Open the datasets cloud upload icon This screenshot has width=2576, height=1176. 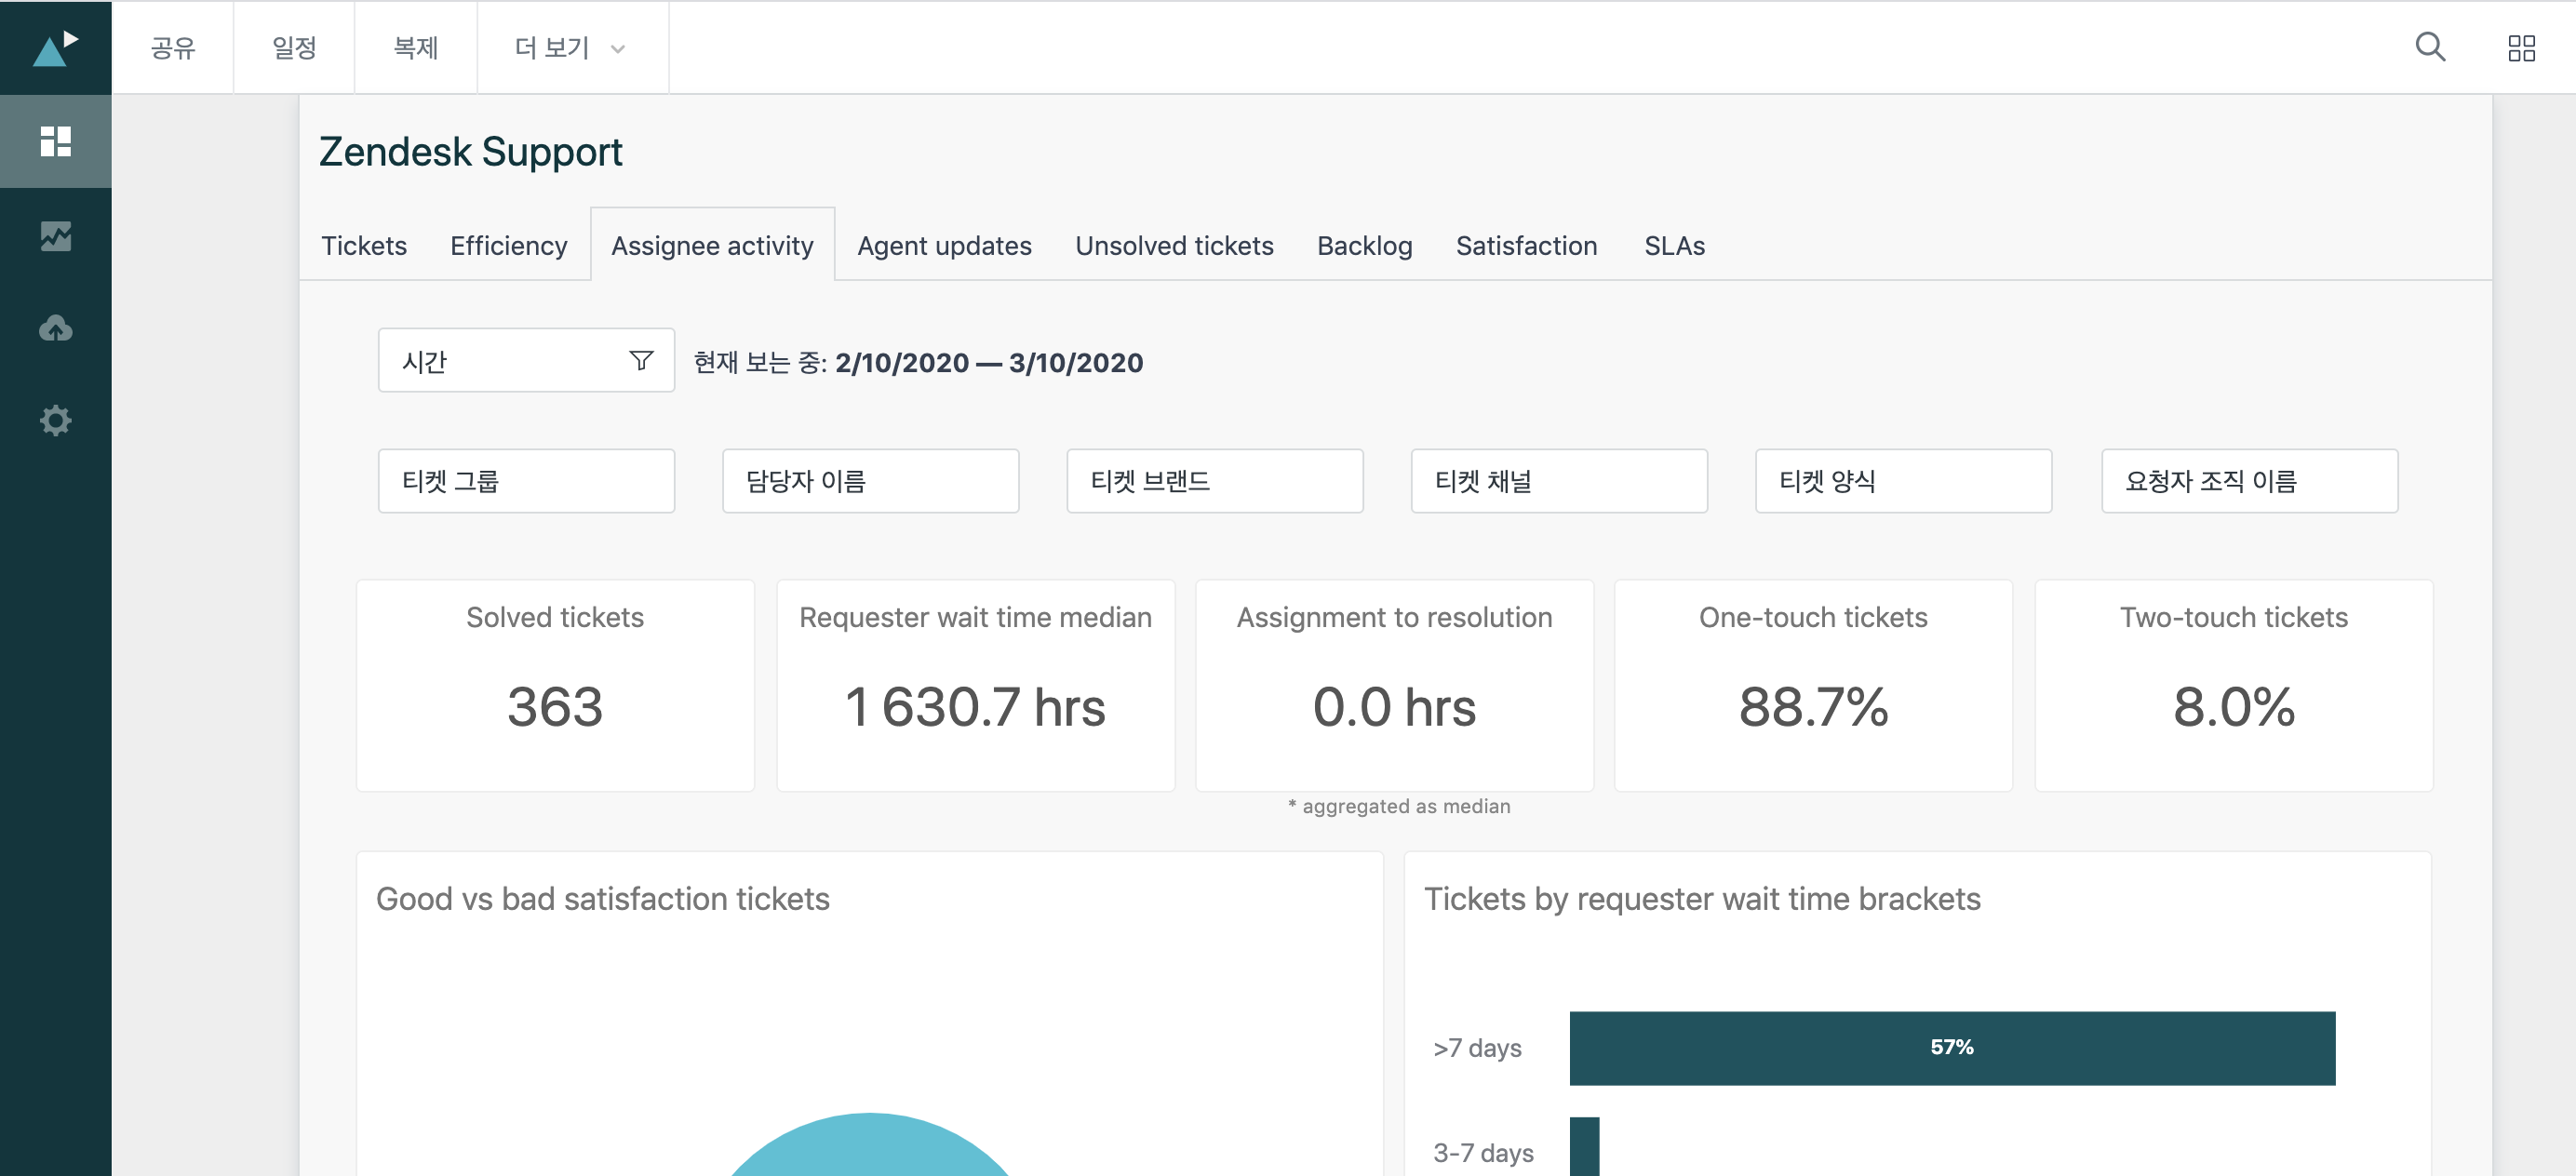55,328
